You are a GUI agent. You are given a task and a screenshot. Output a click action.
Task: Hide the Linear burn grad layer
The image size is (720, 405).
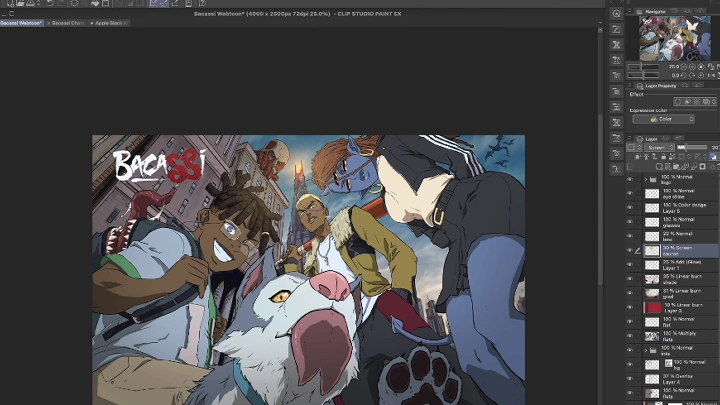click(630, 293)
